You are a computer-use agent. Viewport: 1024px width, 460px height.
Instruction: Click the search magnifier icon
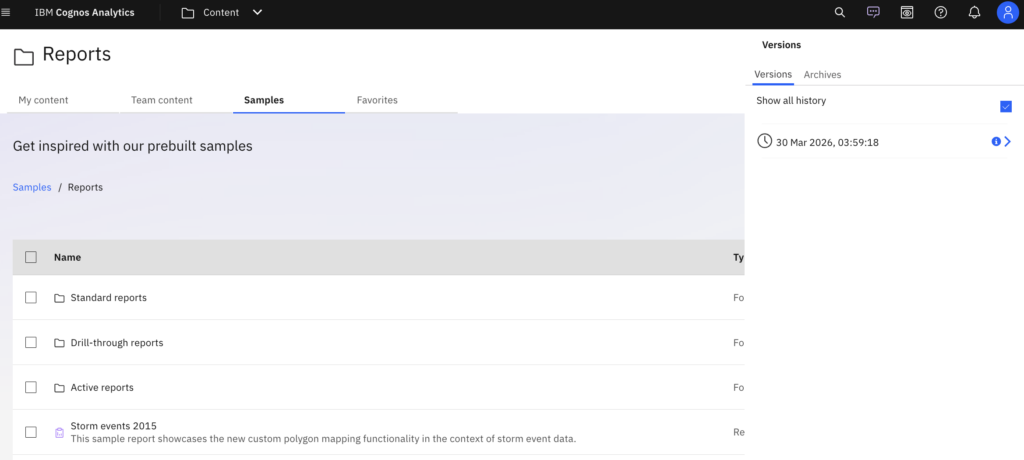(840, 13)
